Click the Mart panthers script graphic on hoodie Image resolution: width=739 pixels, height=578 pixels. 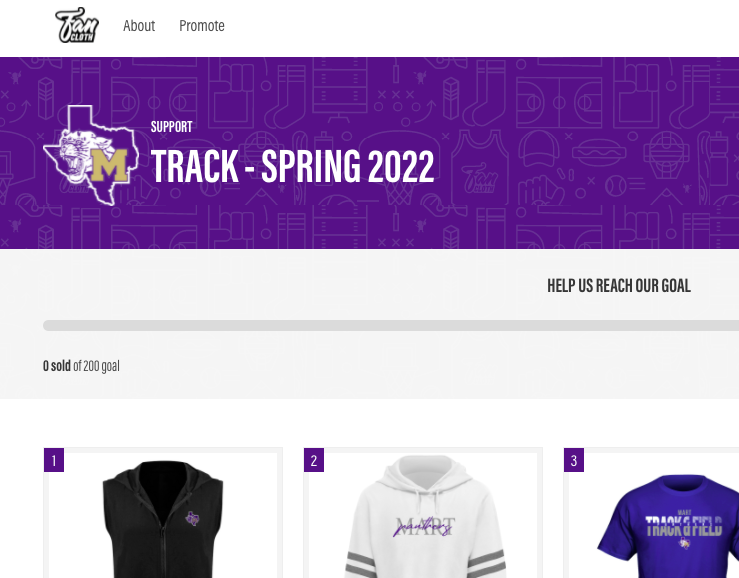[x=425, y=527]
